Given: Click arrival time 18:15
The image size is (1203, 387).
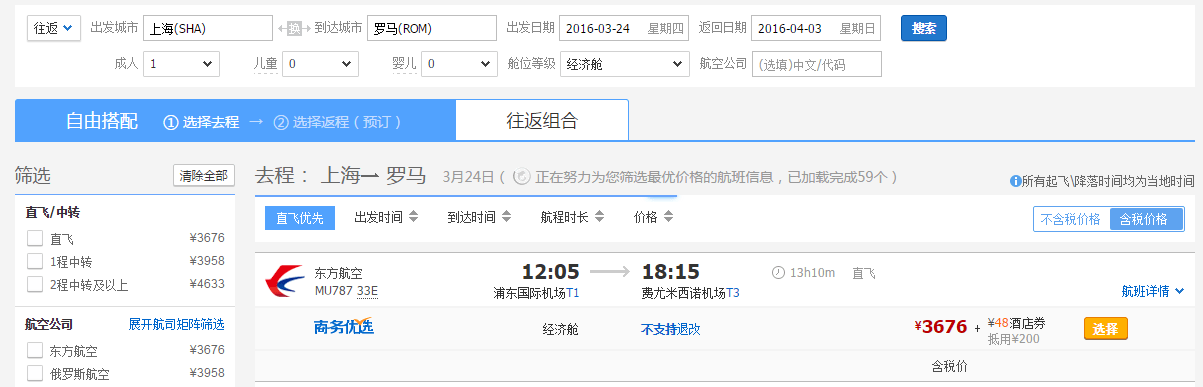Looking at the screenshot, I should tap(670, 272).
